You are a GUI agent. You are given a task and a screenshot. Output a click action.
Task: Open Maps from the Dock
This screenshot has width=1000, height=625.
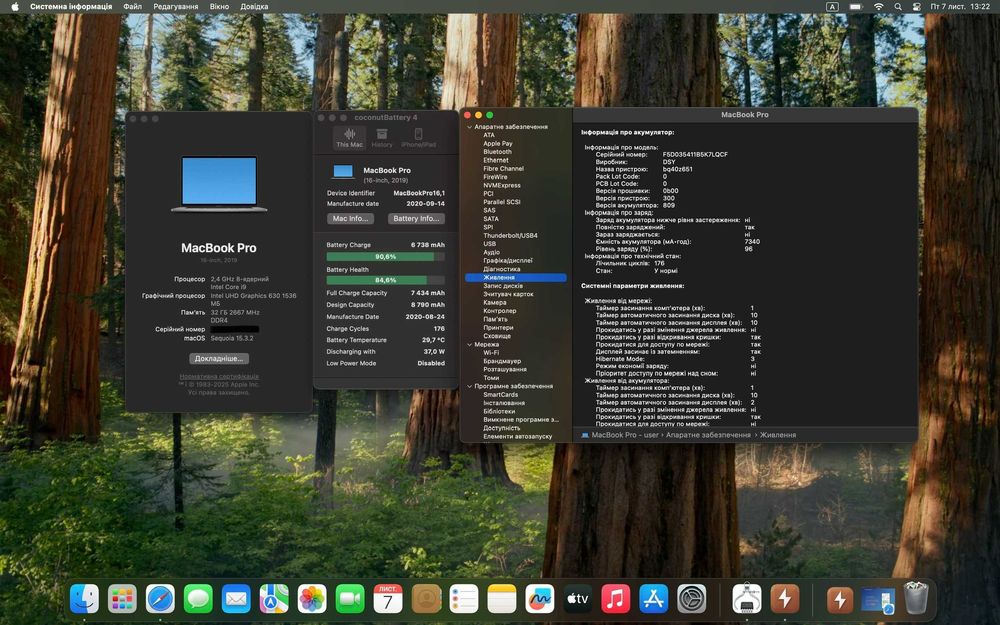pyautogui.click(x=274, y=599)
